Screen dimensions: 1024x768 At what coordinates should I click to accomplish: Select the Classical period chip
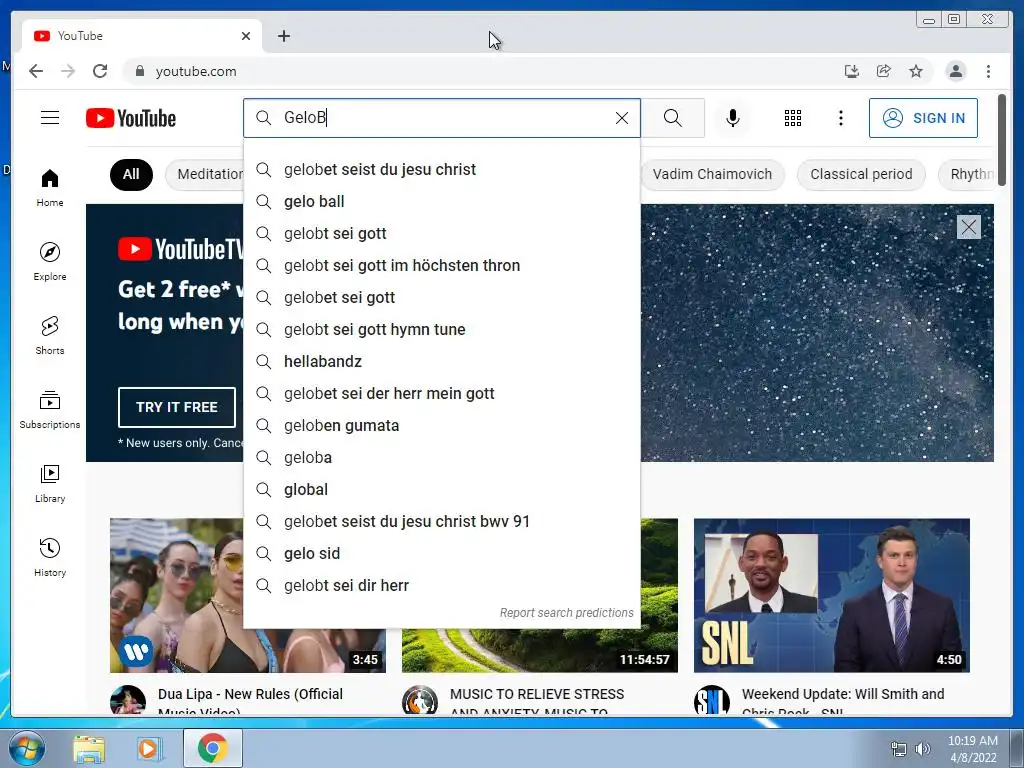pyautogui.click(x=861, y=174)
